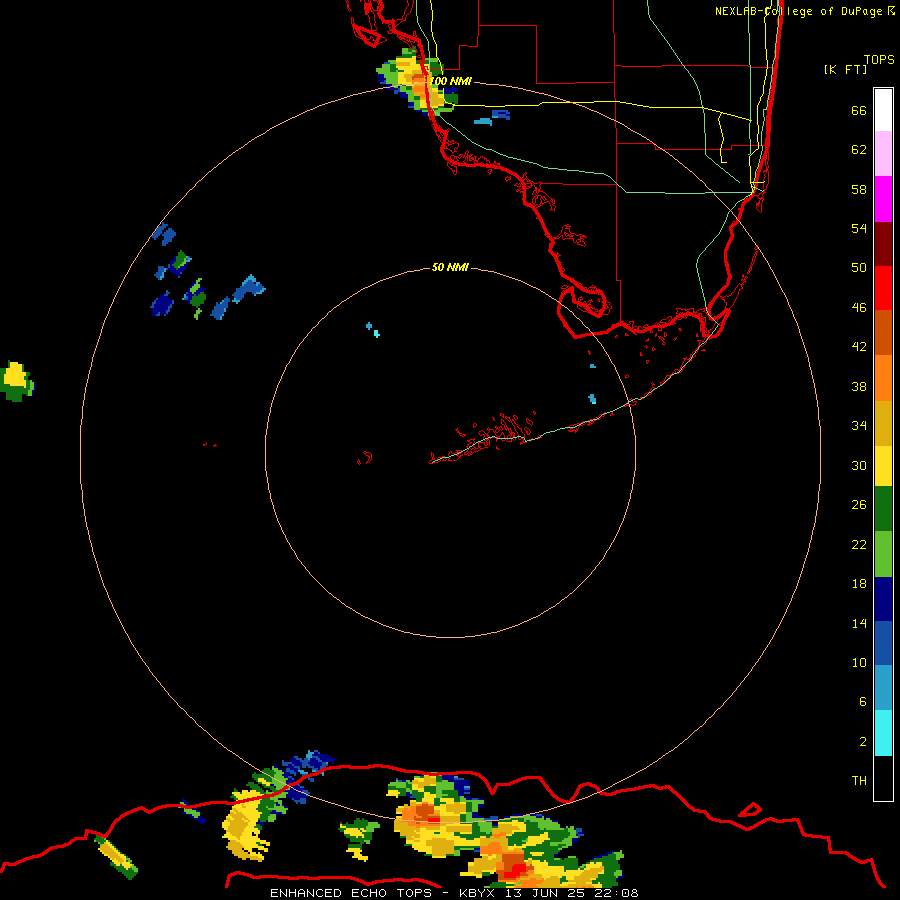
Task: Click the "TOPS" legend heading
Action: tap(879, 59)
